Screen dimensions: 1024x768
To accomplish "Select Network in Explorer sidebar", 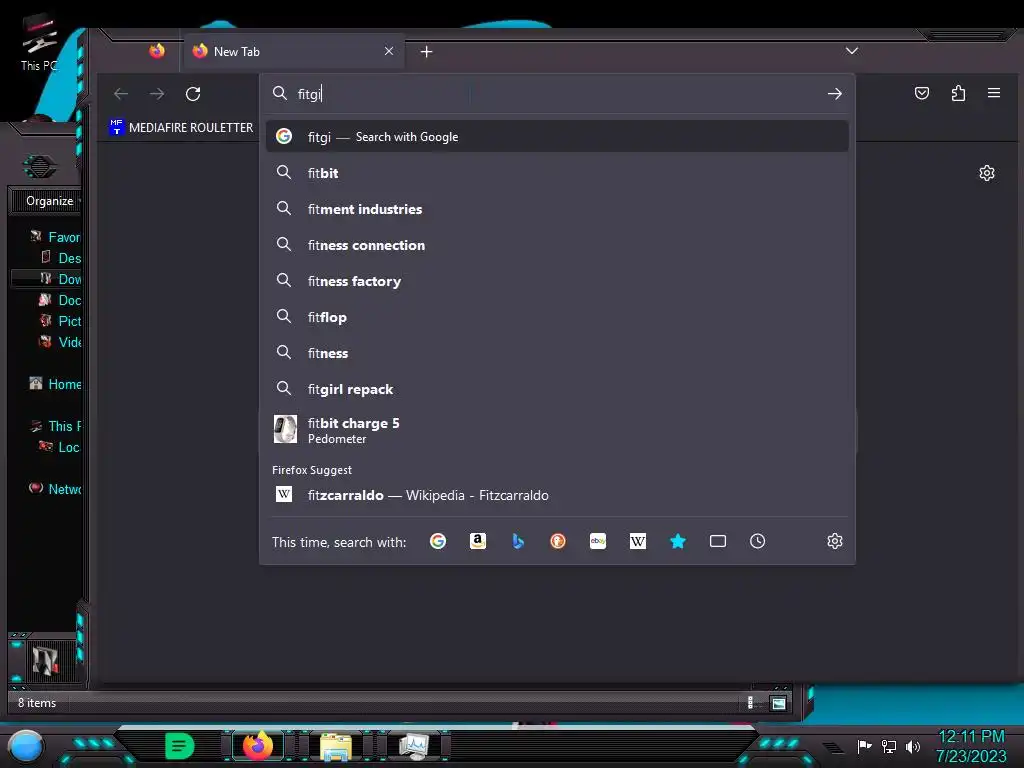I will click(56, 488).
